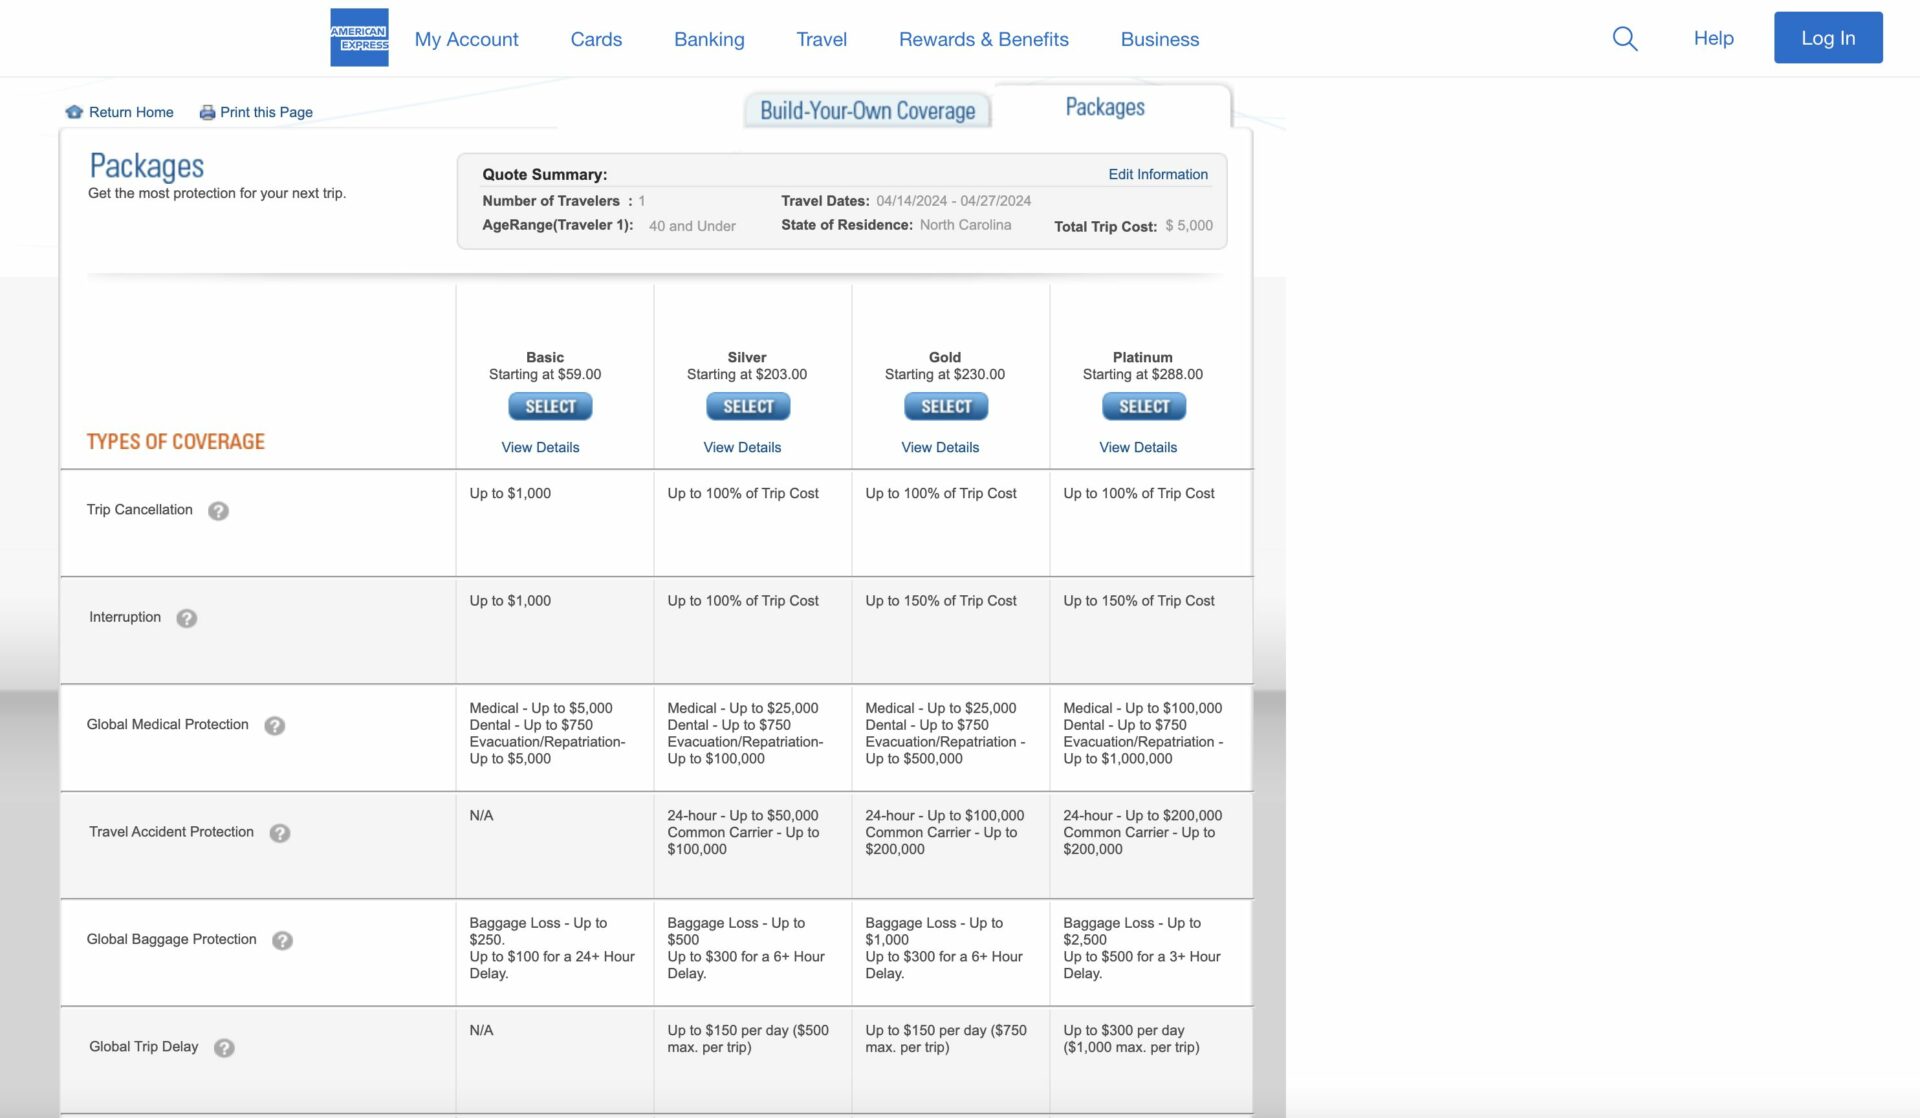Show Global Medical Protection help icon
Image resolution: width=1920 pixels, height=1118 pixels.
[275, 726]
